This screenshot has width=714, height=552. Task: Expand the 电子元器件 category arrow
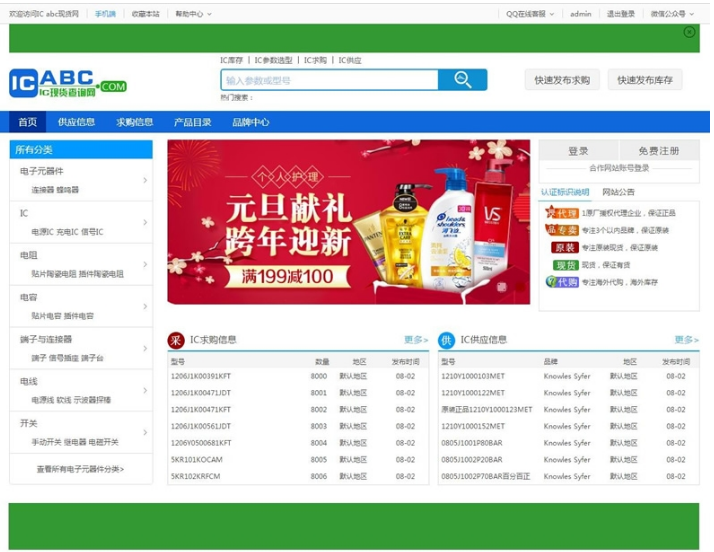coord(145,180)
